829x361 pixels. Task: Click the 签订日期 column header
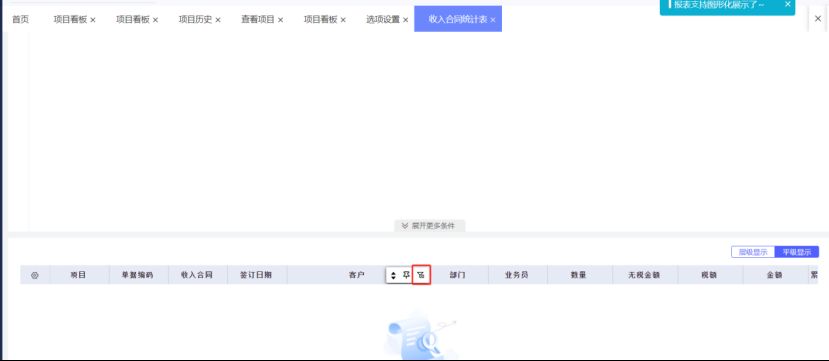tap(256, 275)
